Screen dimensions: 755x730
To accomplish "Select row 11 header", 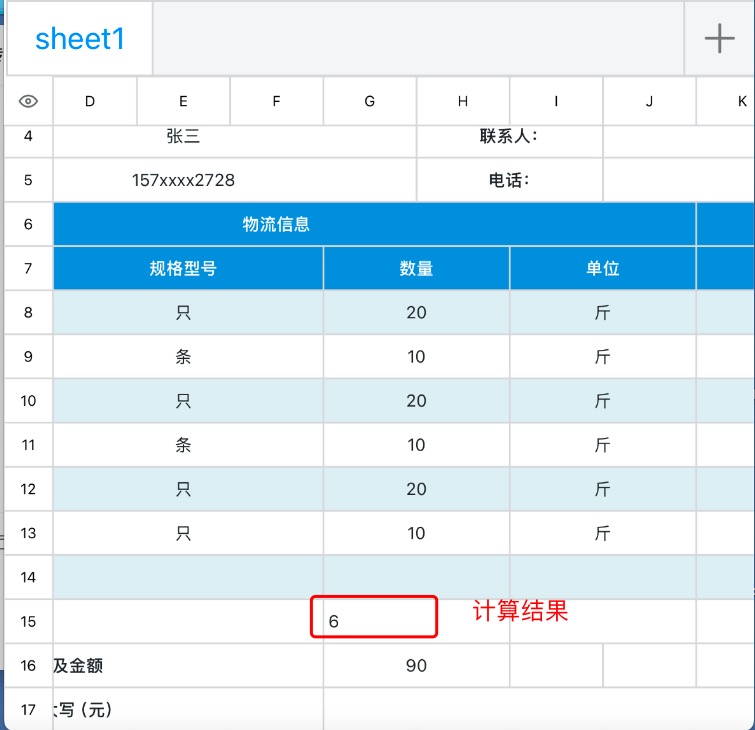I will 28,444.
